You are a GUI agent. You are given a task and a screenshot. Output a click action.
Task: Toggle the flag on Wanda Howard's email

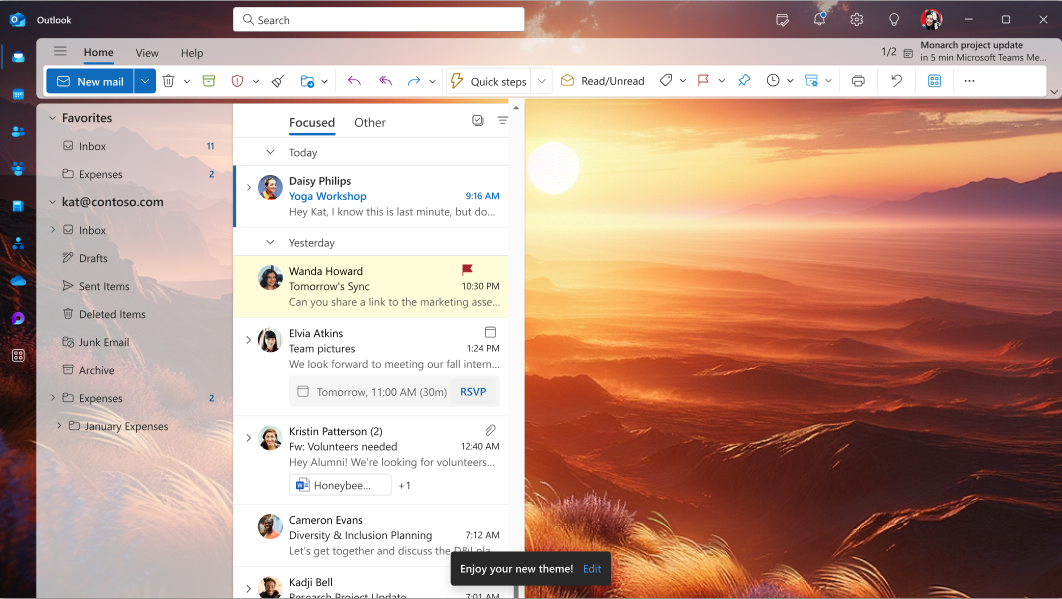coord(489,268)
